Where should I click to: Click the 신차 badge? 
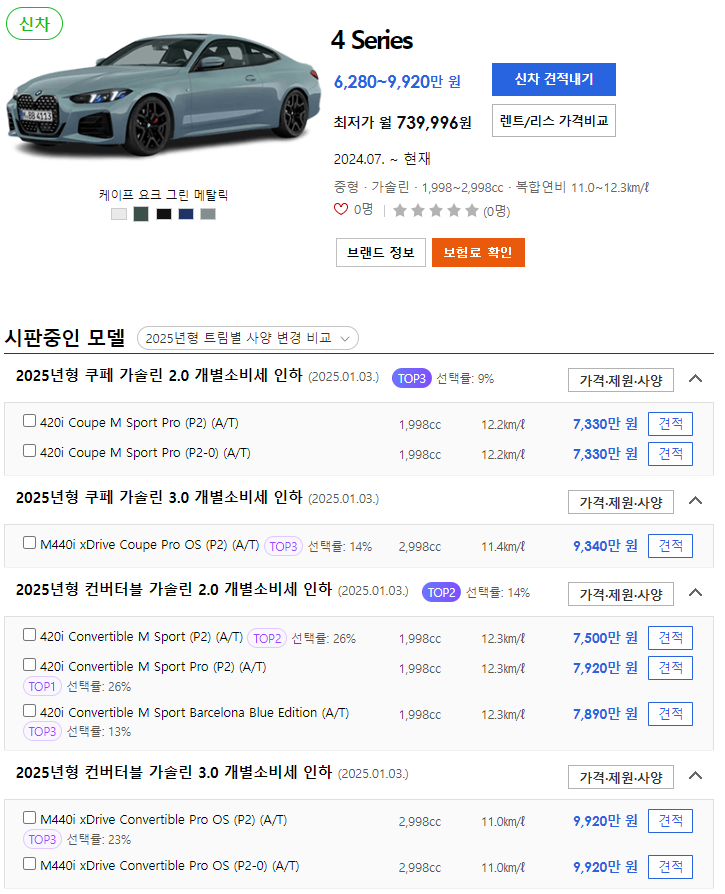34,24
